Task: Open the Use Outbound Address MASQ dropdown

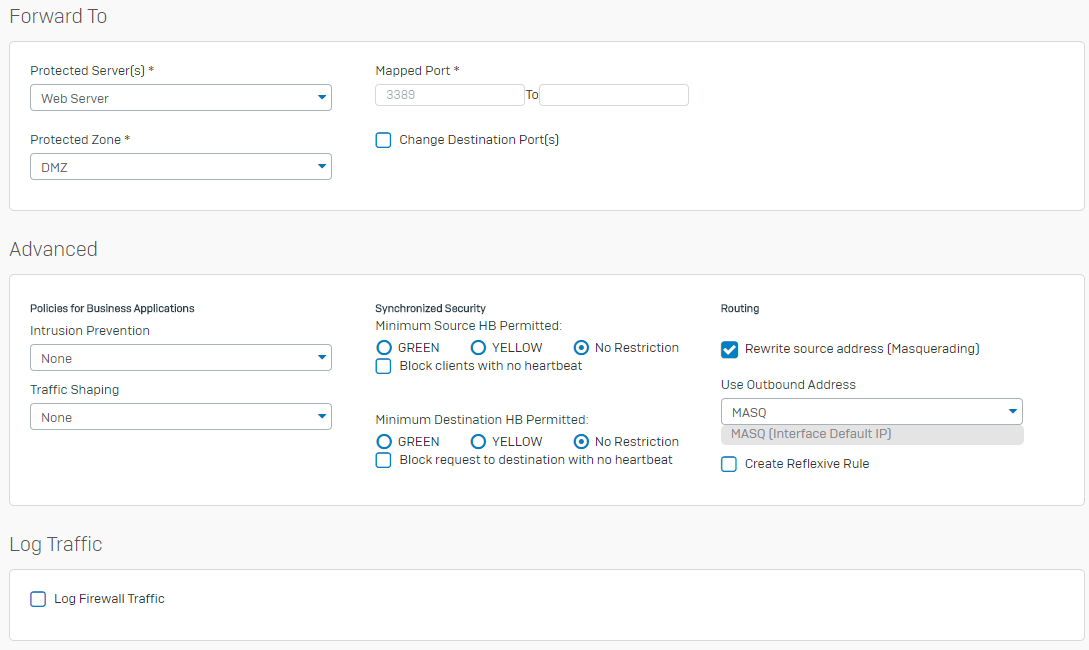Action: point(872,412)
